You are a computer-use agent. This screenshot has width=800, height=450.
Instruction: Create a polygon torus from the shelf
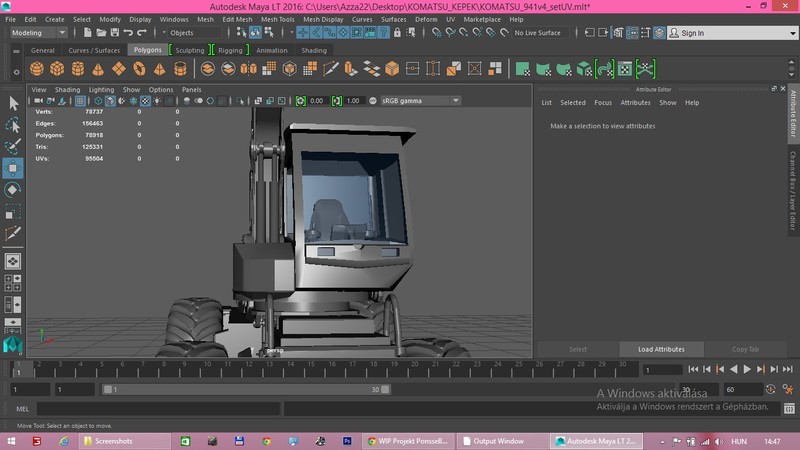click(139, 68)
